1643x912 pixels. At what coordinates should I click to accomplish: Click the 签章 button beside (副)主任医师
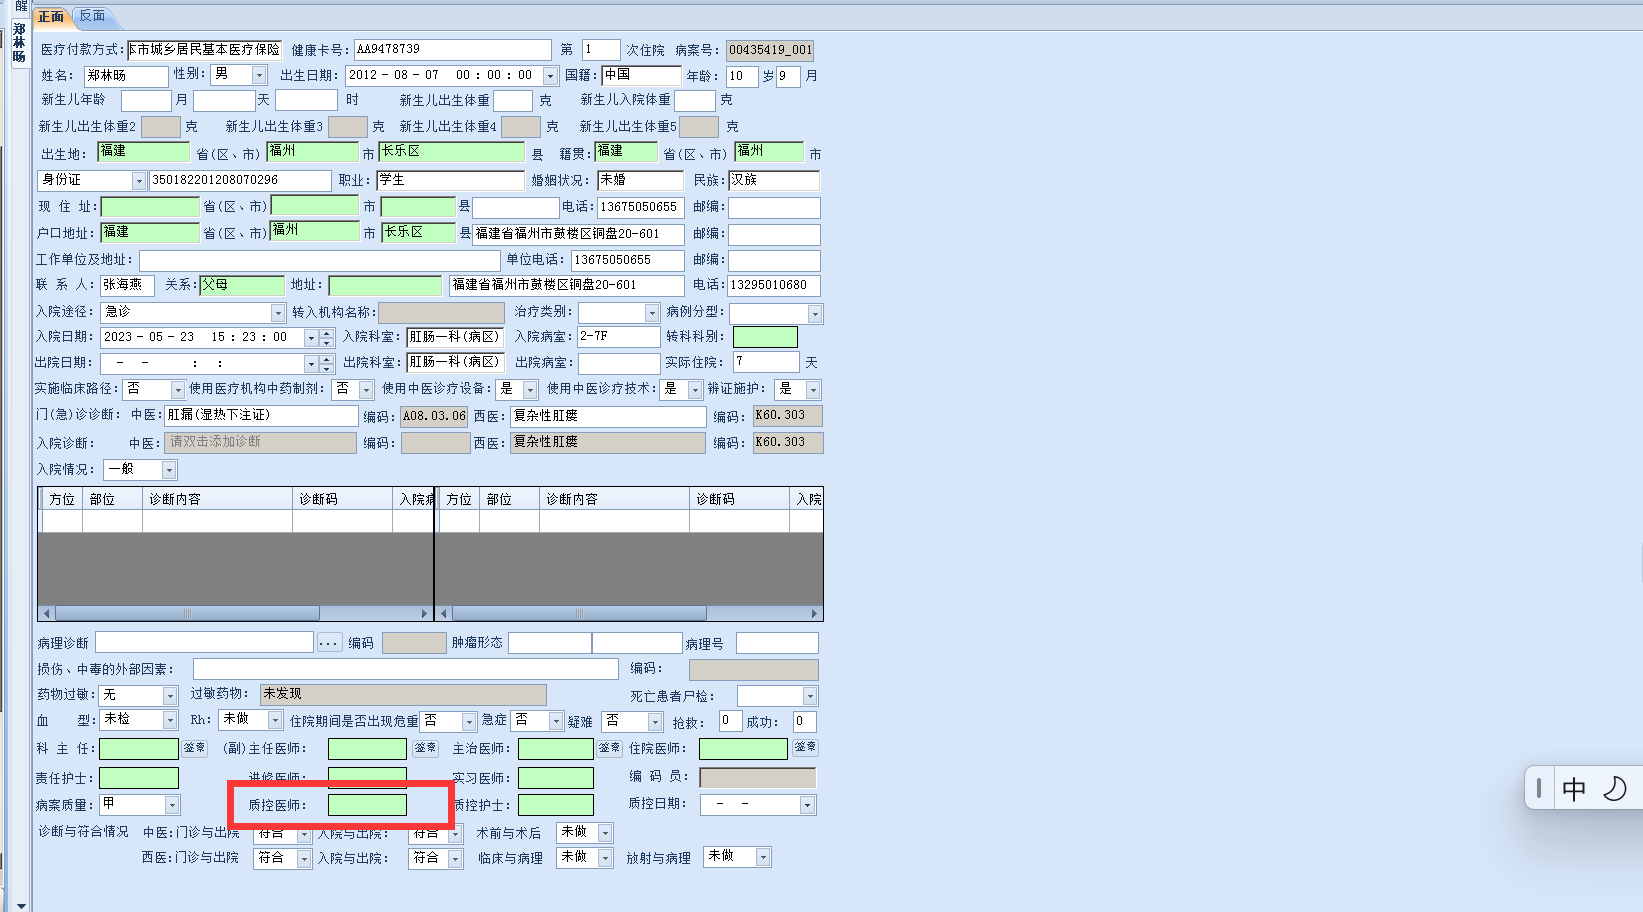pyautogui.click(x=425, y=748)
